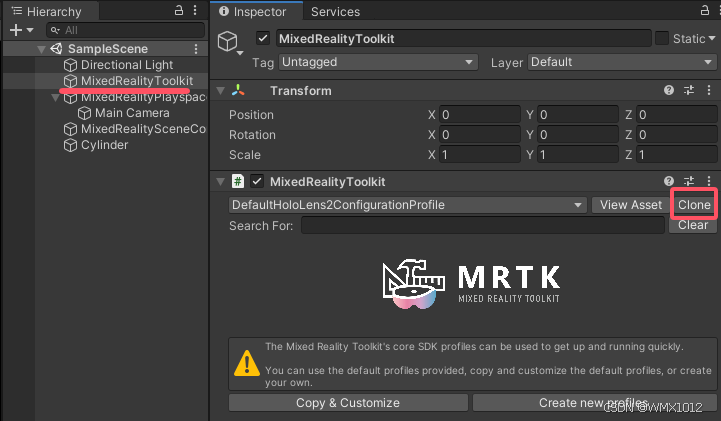721x421 pixels.
Task: Lock the Inspector with padlock icon
Action: 704,11
